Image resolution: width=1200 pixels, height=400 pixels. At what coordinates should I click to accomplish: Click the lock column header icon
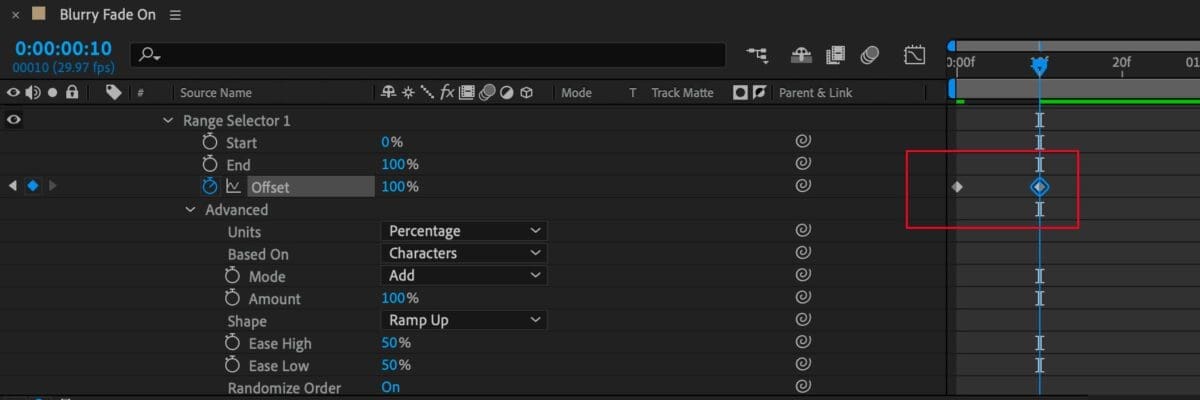coord(72,93)
